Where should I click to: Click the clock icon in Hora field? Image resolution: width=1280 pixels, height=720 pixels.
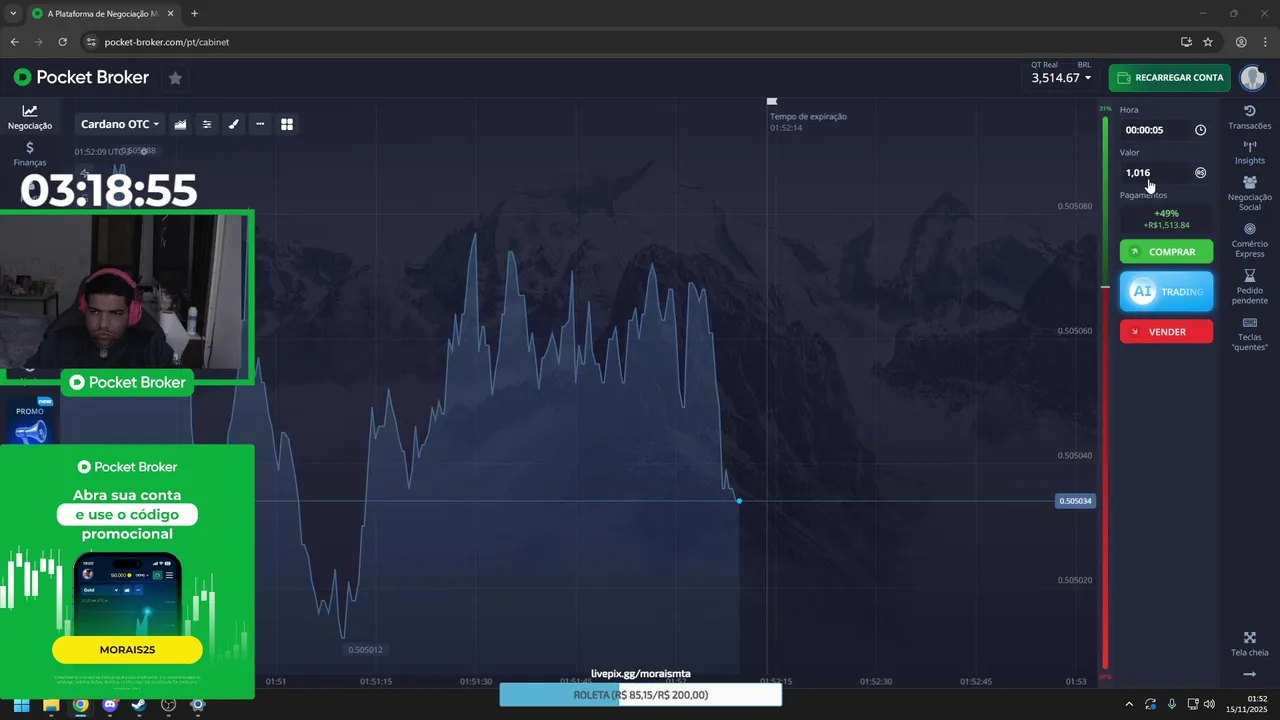[x=1200, y=130]
